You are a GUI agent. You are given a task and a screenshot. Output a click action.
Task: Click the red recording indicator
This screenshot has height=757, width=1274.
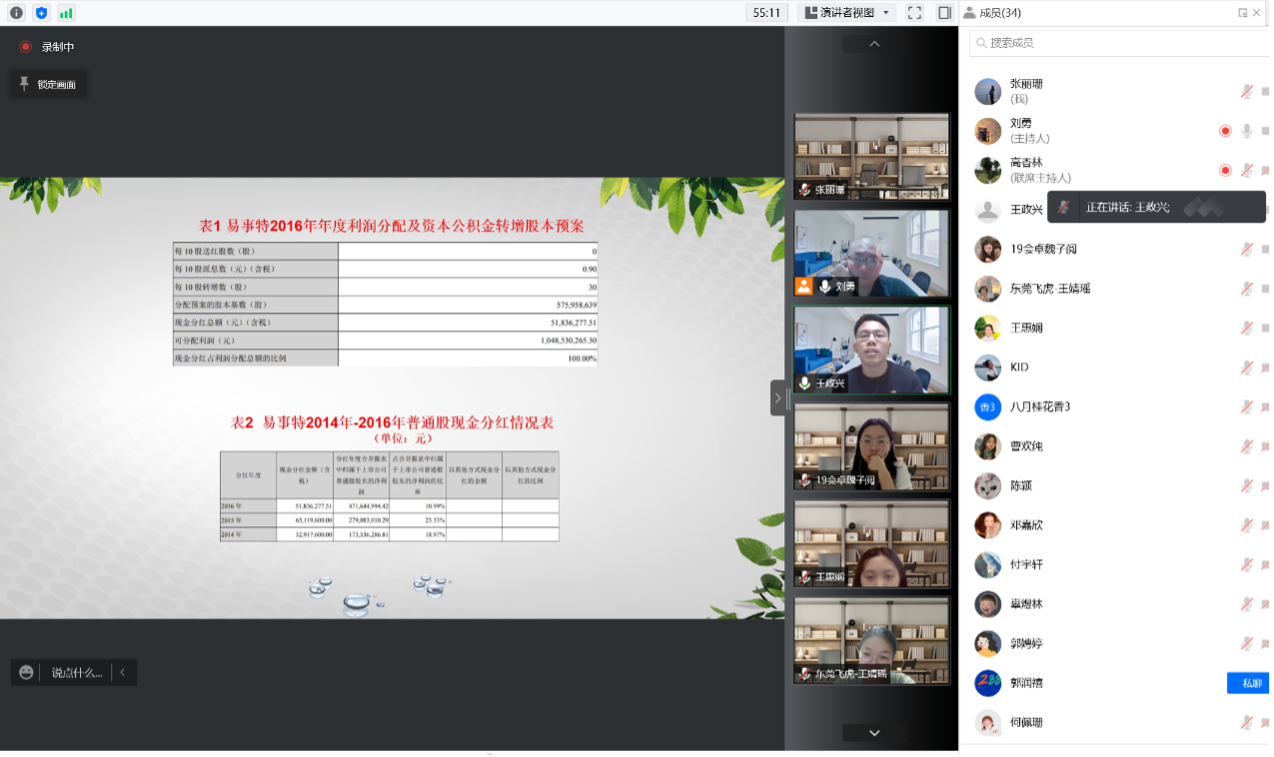click(x=26, y=47)
